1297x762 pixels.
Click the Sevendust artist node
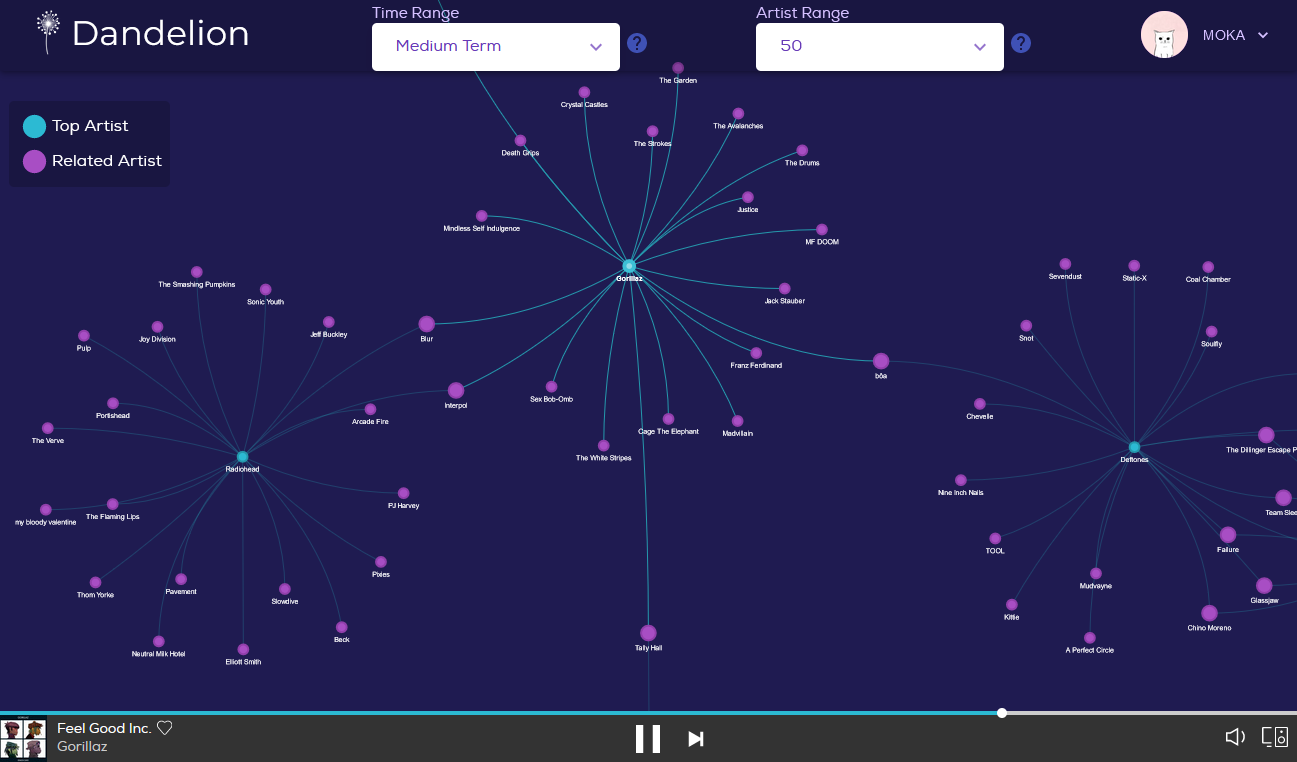click(1065, 264)
